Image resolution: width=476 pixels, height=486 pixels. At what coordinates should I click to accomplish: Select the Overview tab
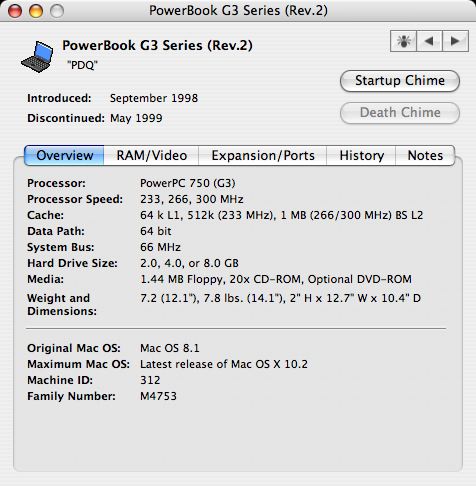point(64,155)
